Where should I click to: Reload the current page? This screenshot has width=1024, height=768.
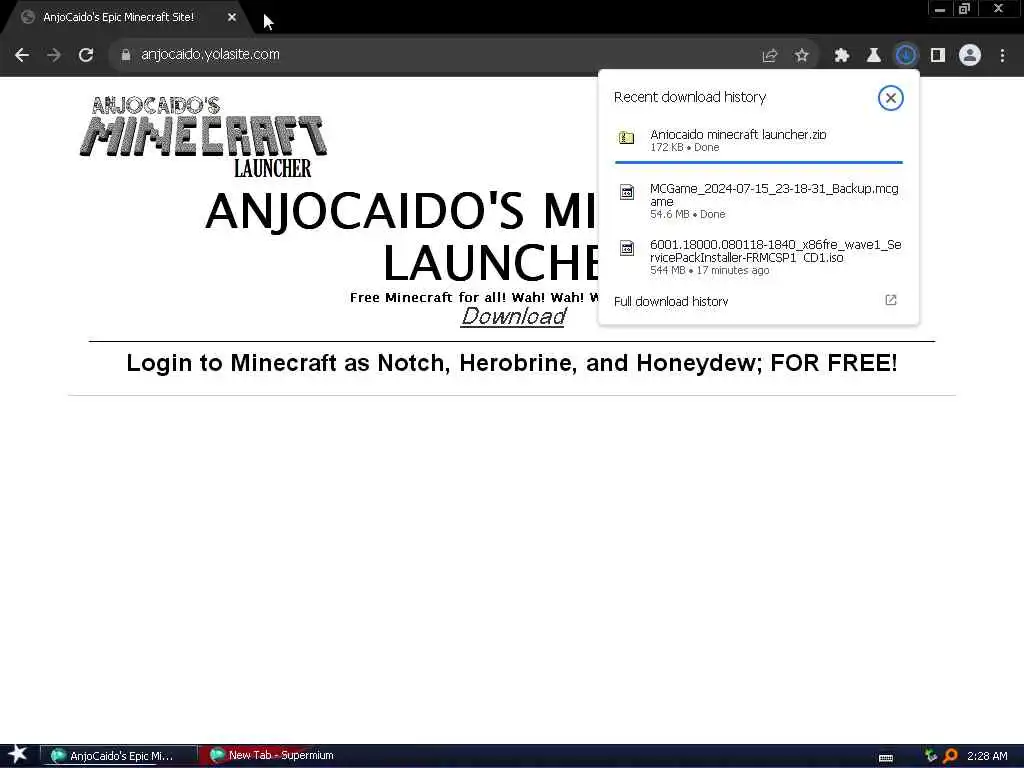86,55
